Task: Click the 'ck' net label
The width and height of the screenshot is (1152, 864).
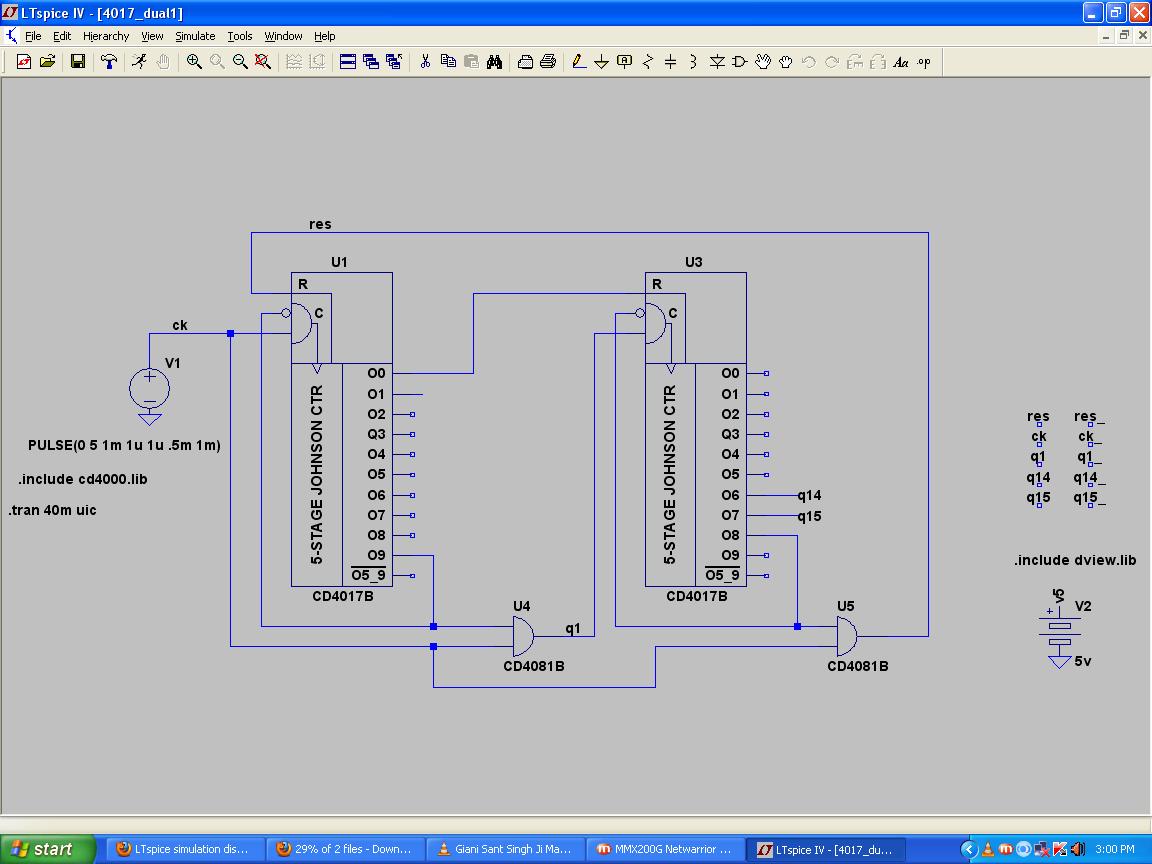Action: click(180, 325)
